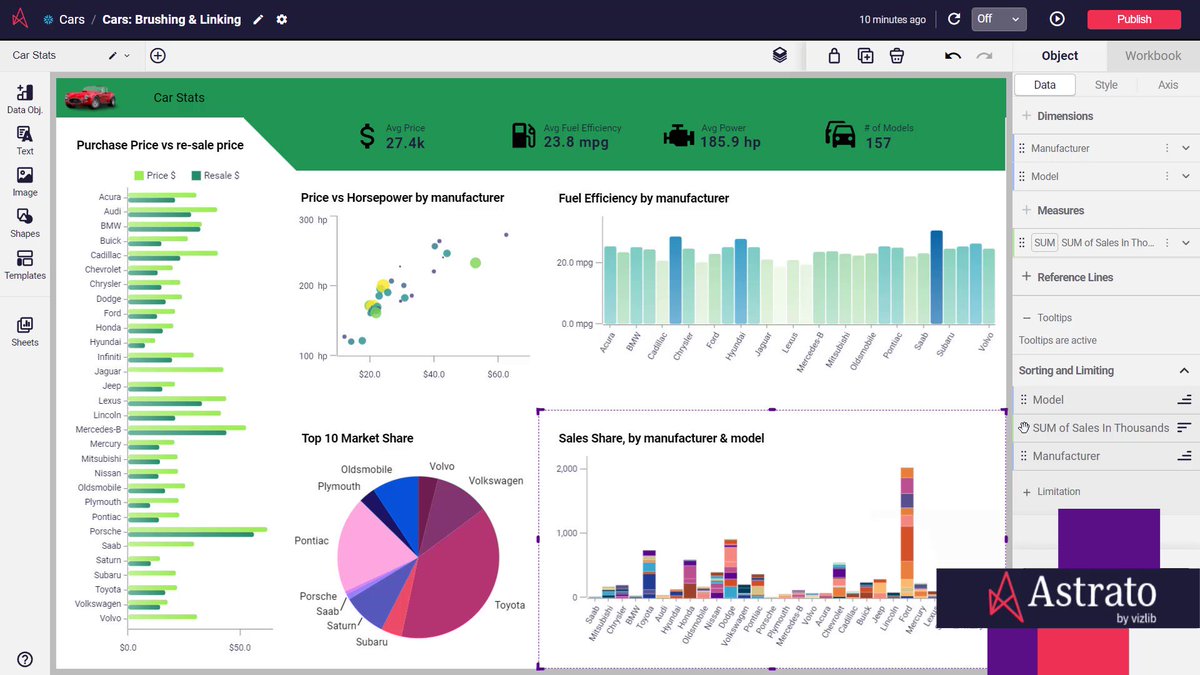Open workbook settings gear icon

pos(282,19)
